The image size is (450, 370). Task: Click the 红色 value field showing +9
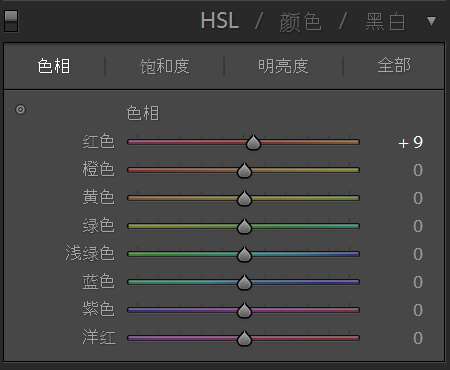pos(411,142)
